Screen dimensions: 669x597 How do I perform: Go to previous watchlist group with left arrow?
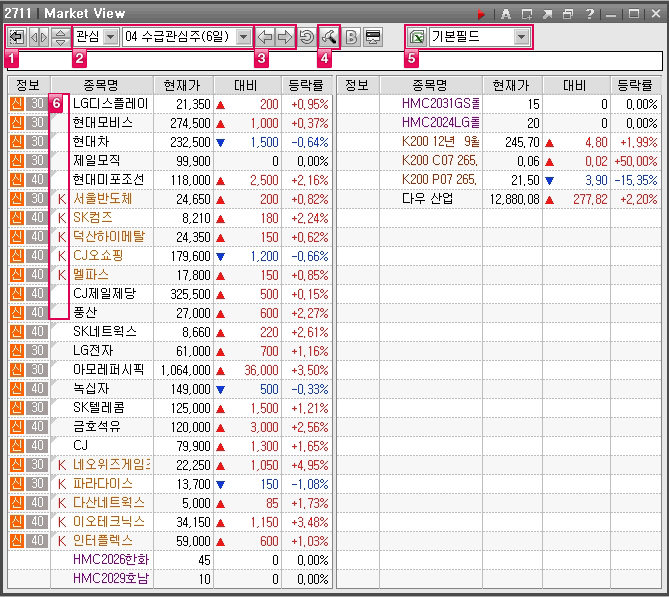click(x=265, y=37)
